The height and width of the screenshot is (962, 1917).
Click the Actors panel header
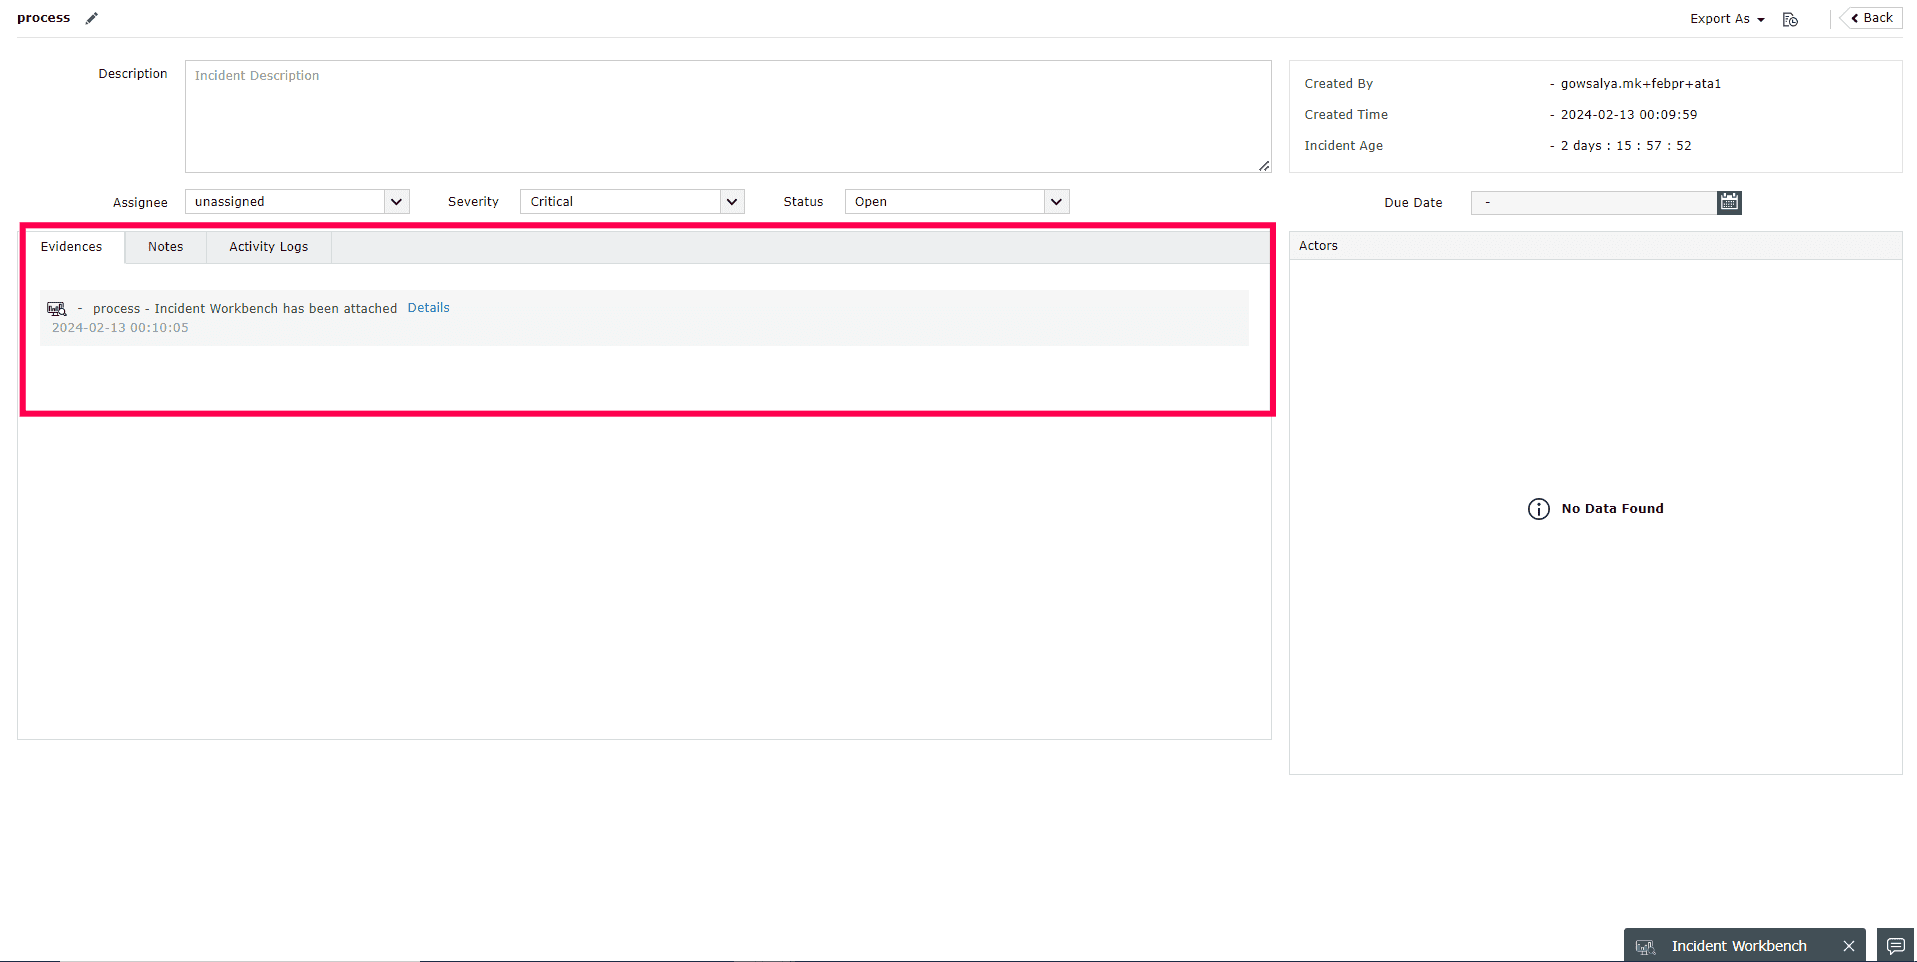[x=1595, y=246]
